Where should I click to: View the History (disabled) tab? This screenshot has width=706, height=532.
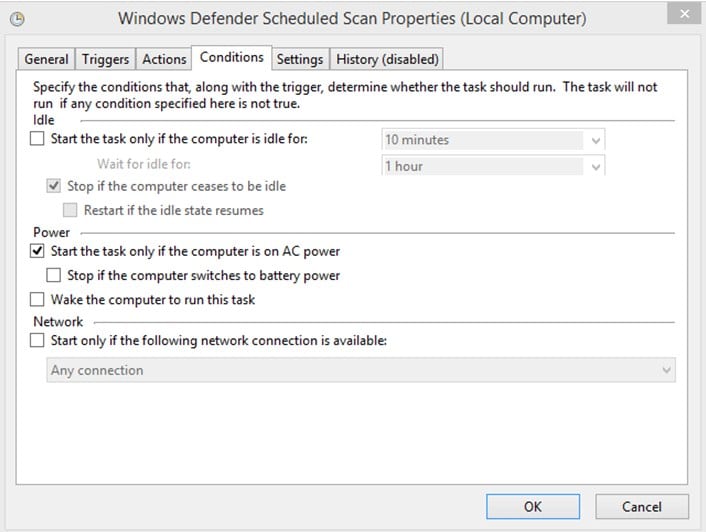[x=387, y=59]
